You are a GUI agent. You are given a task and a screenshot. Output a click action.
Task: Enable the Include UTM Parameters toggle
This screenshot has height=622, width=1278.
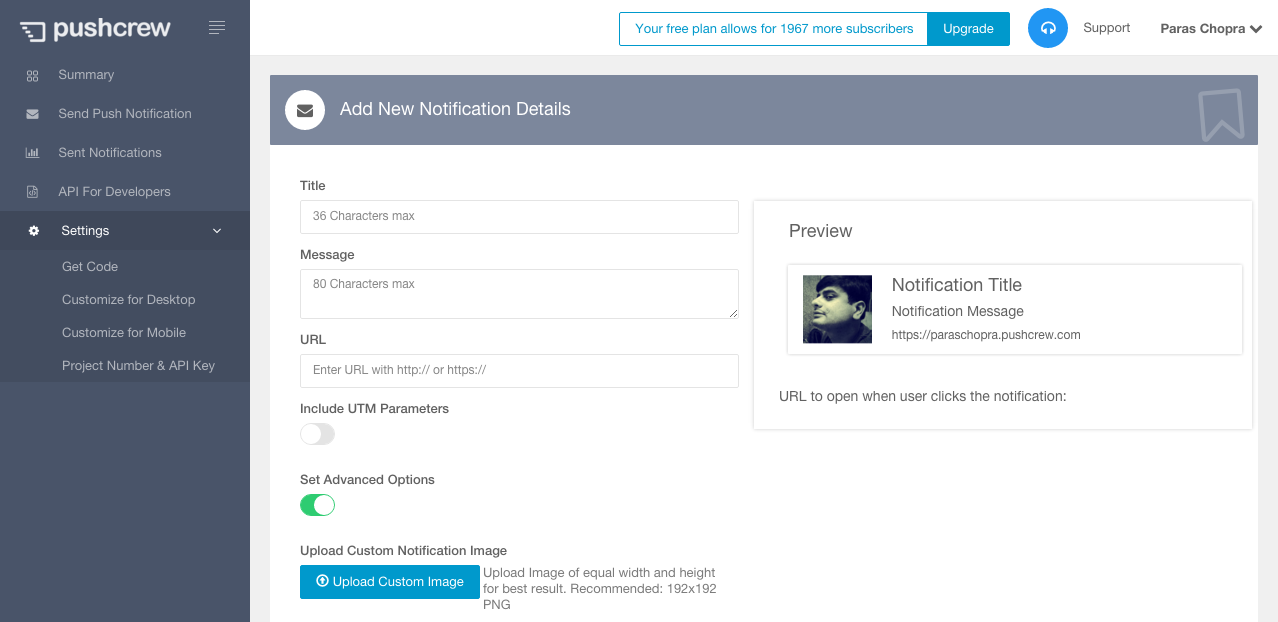[x=317, y=434]
